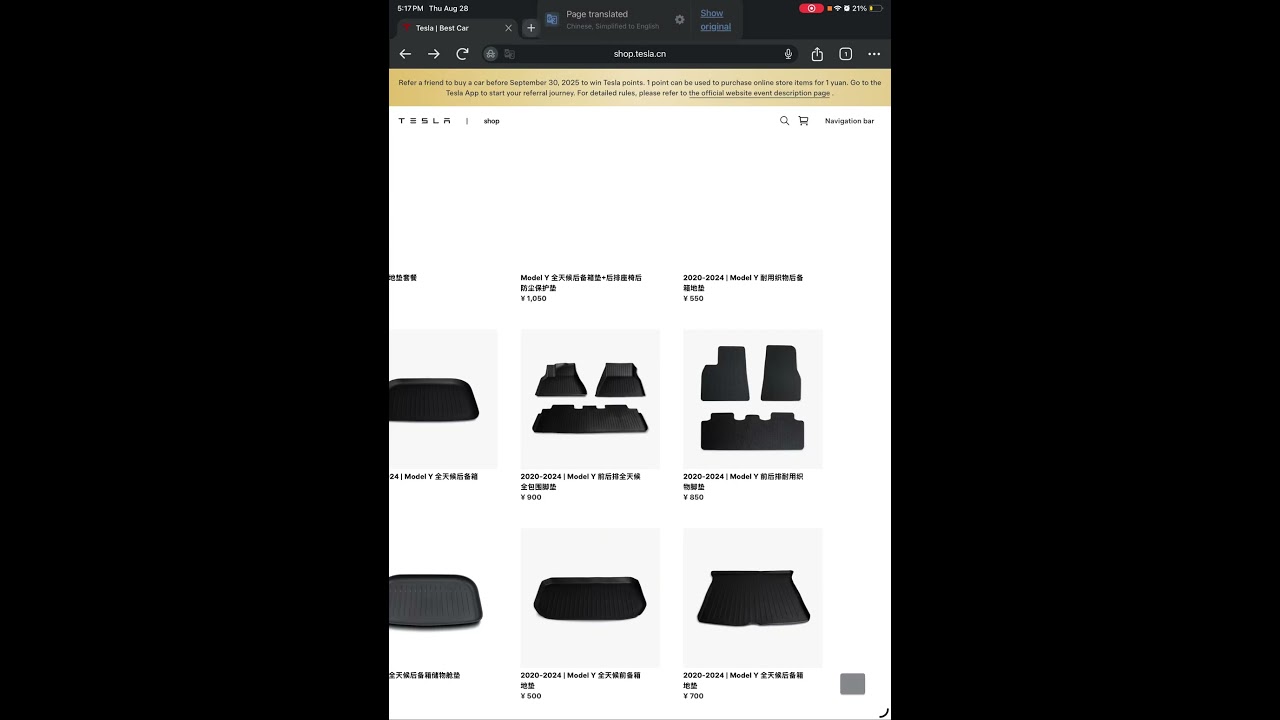The image size is (1280, 720).
Task: Click the battery 21% status indicator
Action: pyautogui.click(x=867, y=8)
